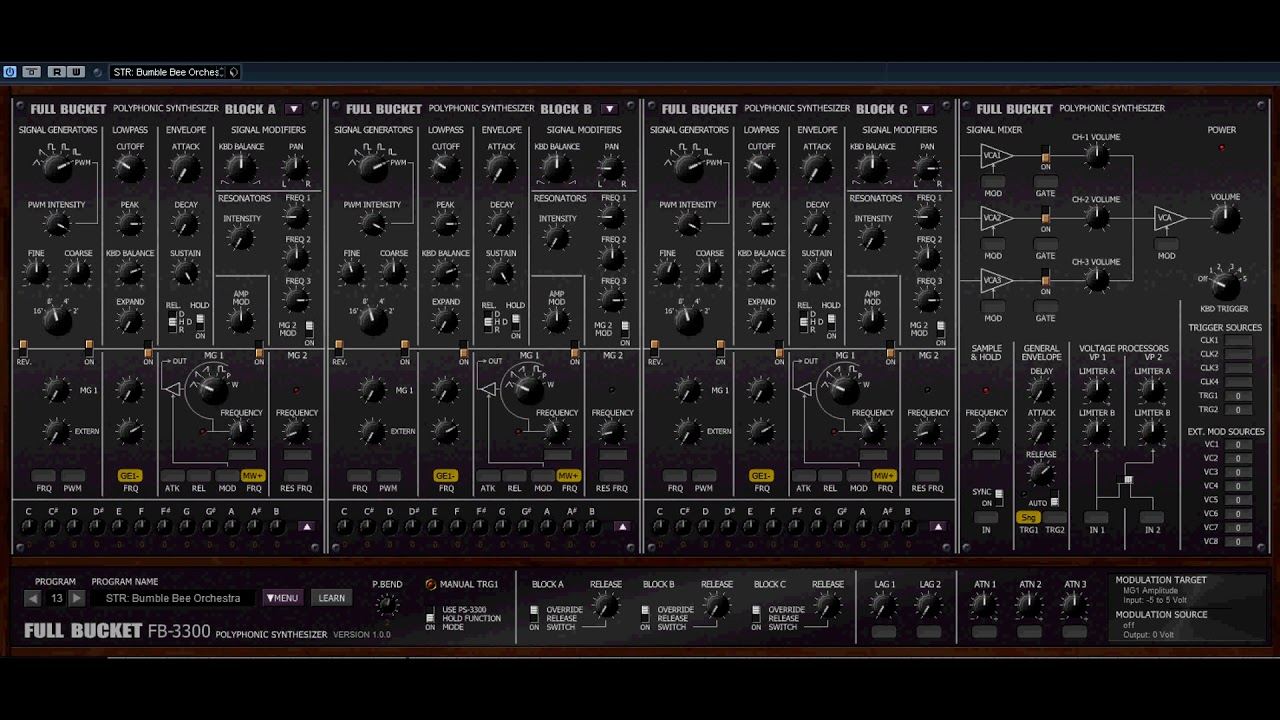Open Block C dropdown menu arrow
1280x720 pixels.
tap(925, 109)
